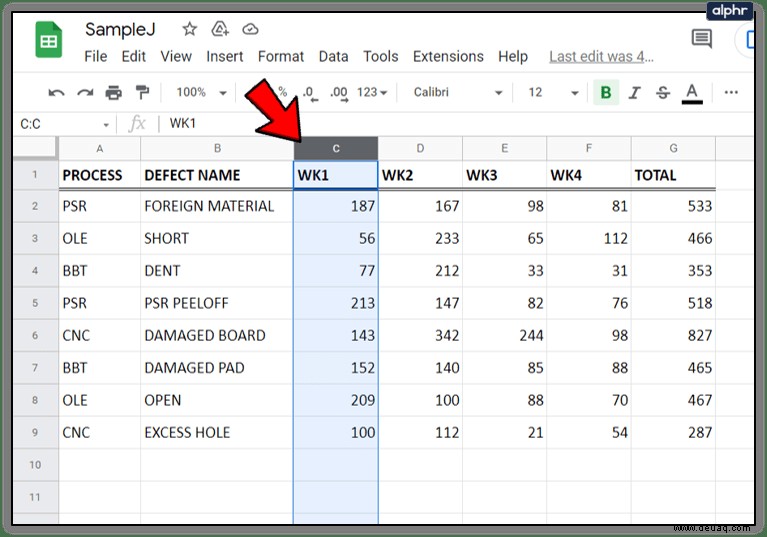Open the more toolbar options ellipsis
The height and width of the screenshot is (537, 767).
tap(731, 92)
